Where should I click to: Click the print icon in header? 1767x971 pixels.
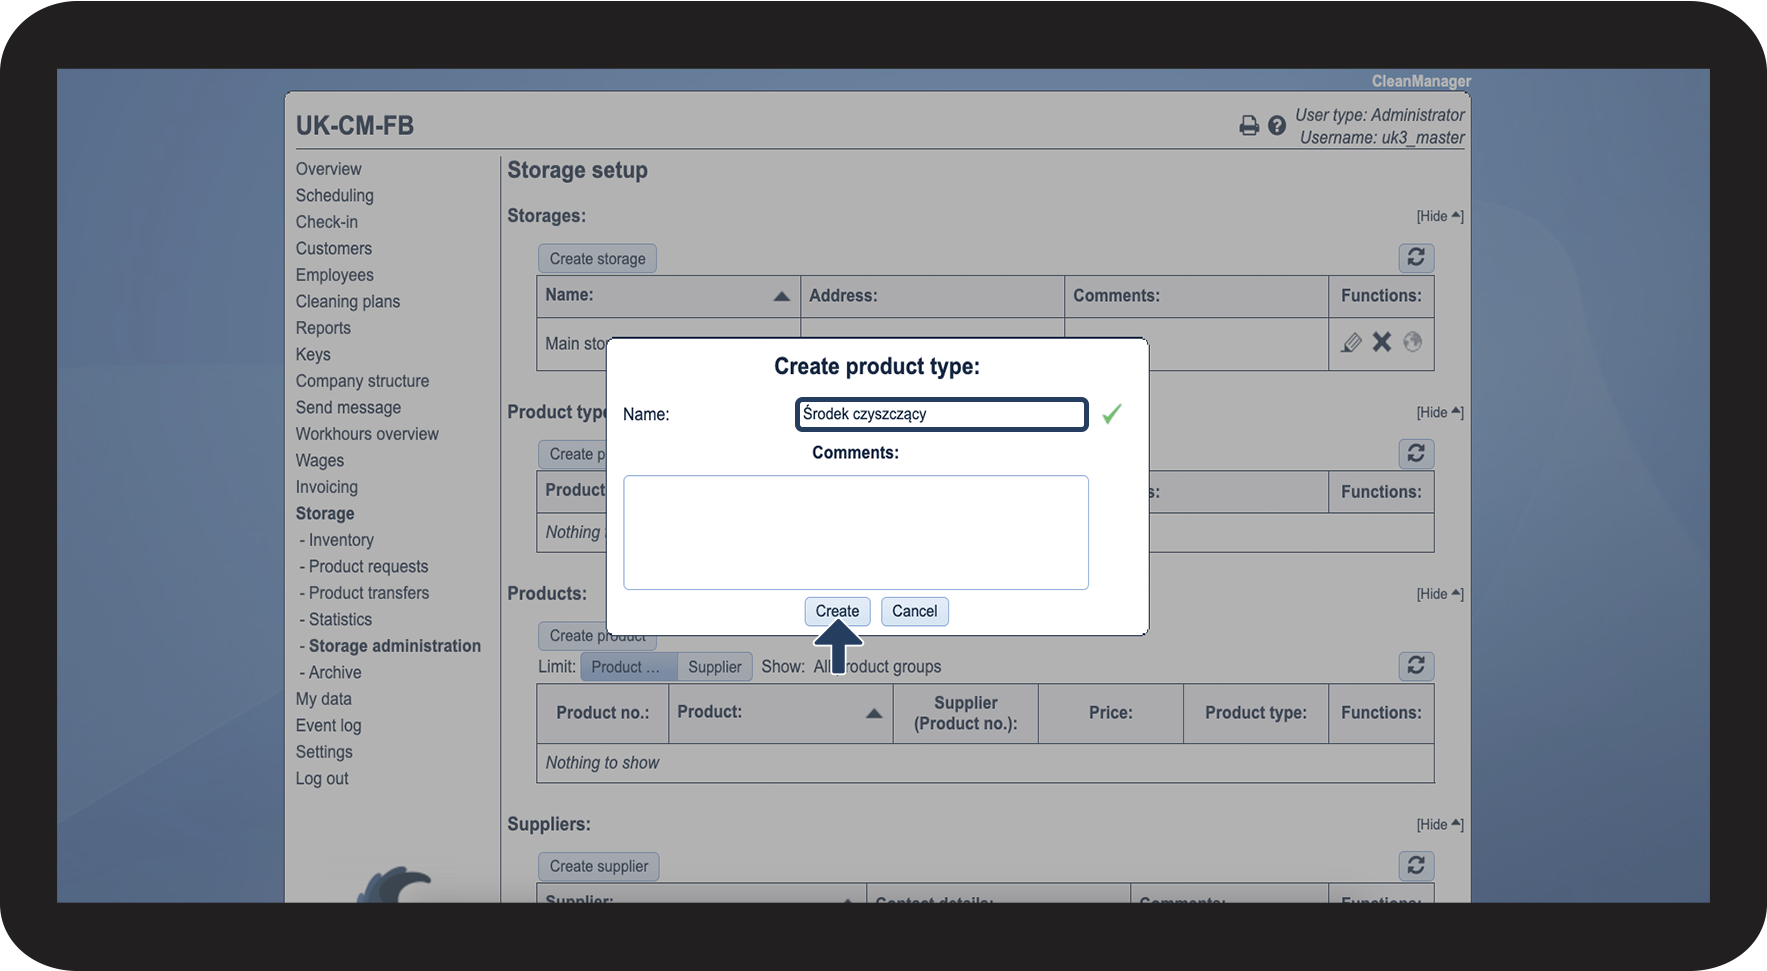pos(1249,126)
